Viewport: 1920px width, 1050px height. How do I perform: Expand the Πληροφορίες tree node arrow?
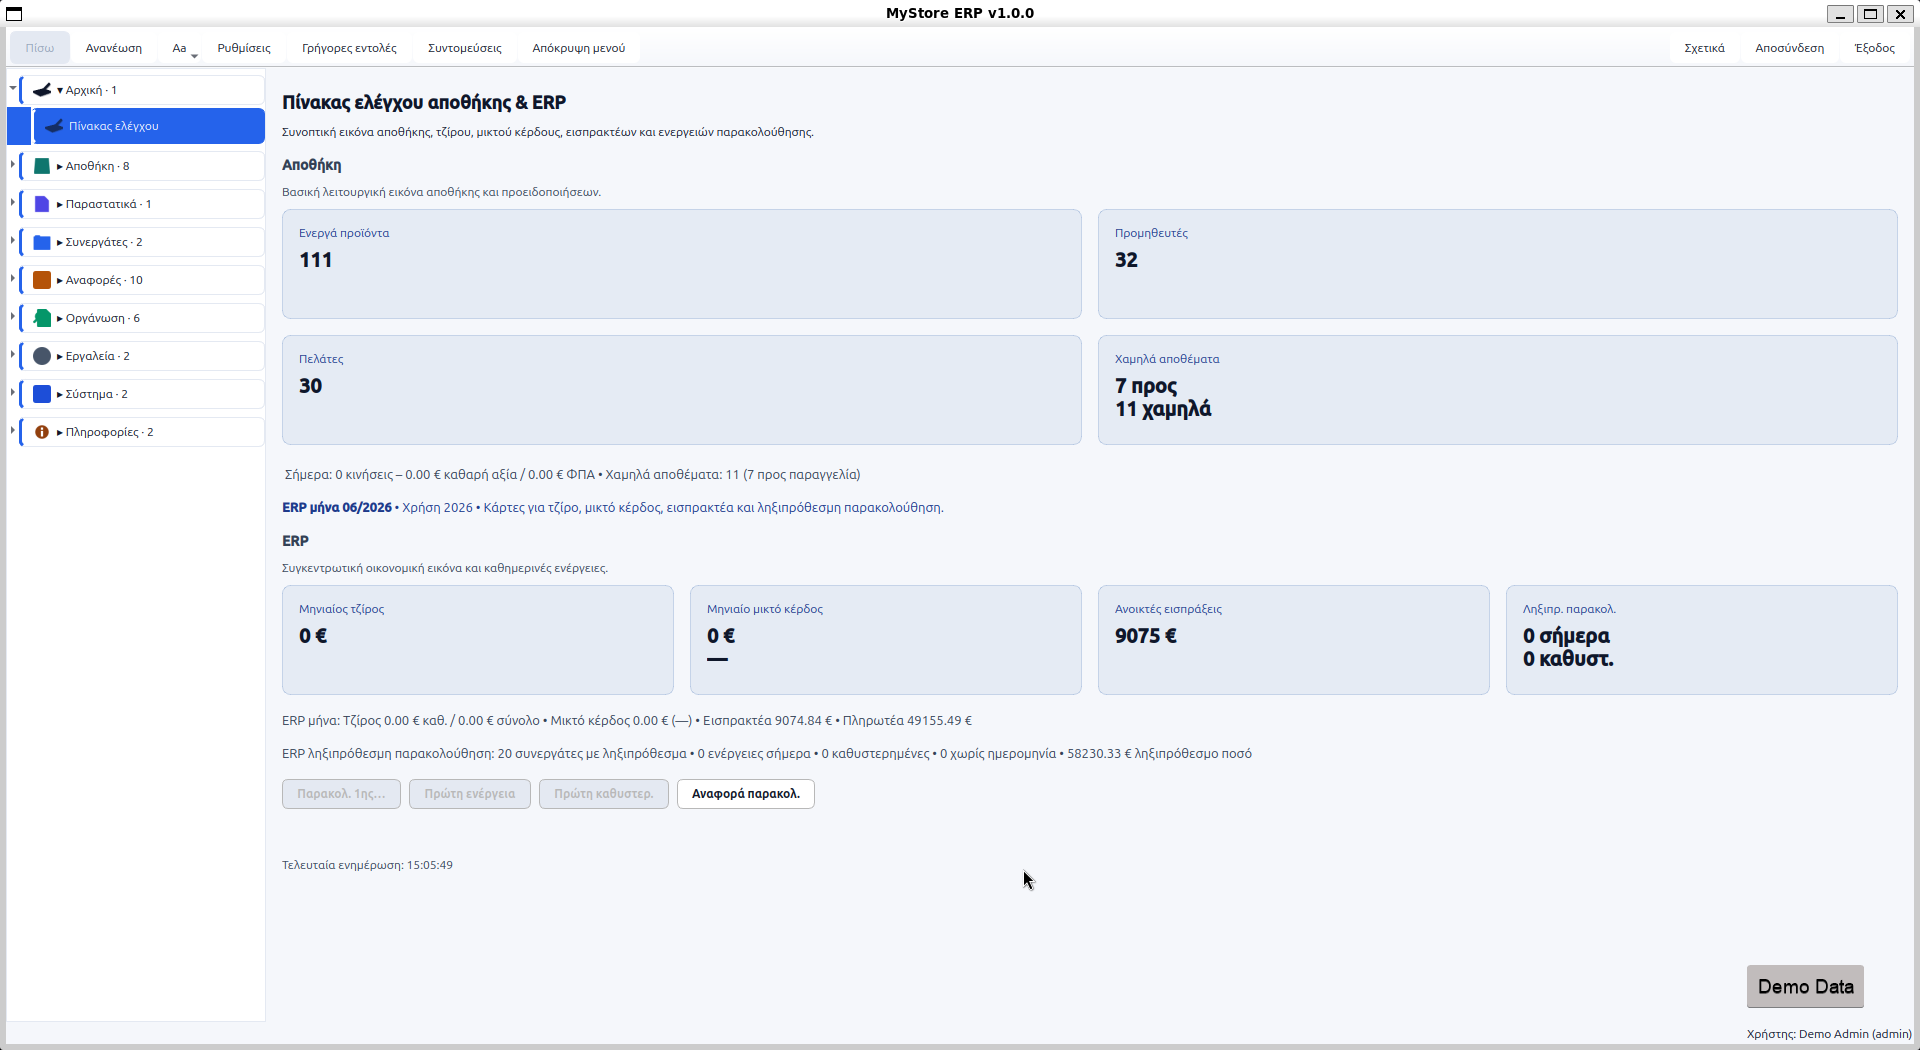[13, 430]
